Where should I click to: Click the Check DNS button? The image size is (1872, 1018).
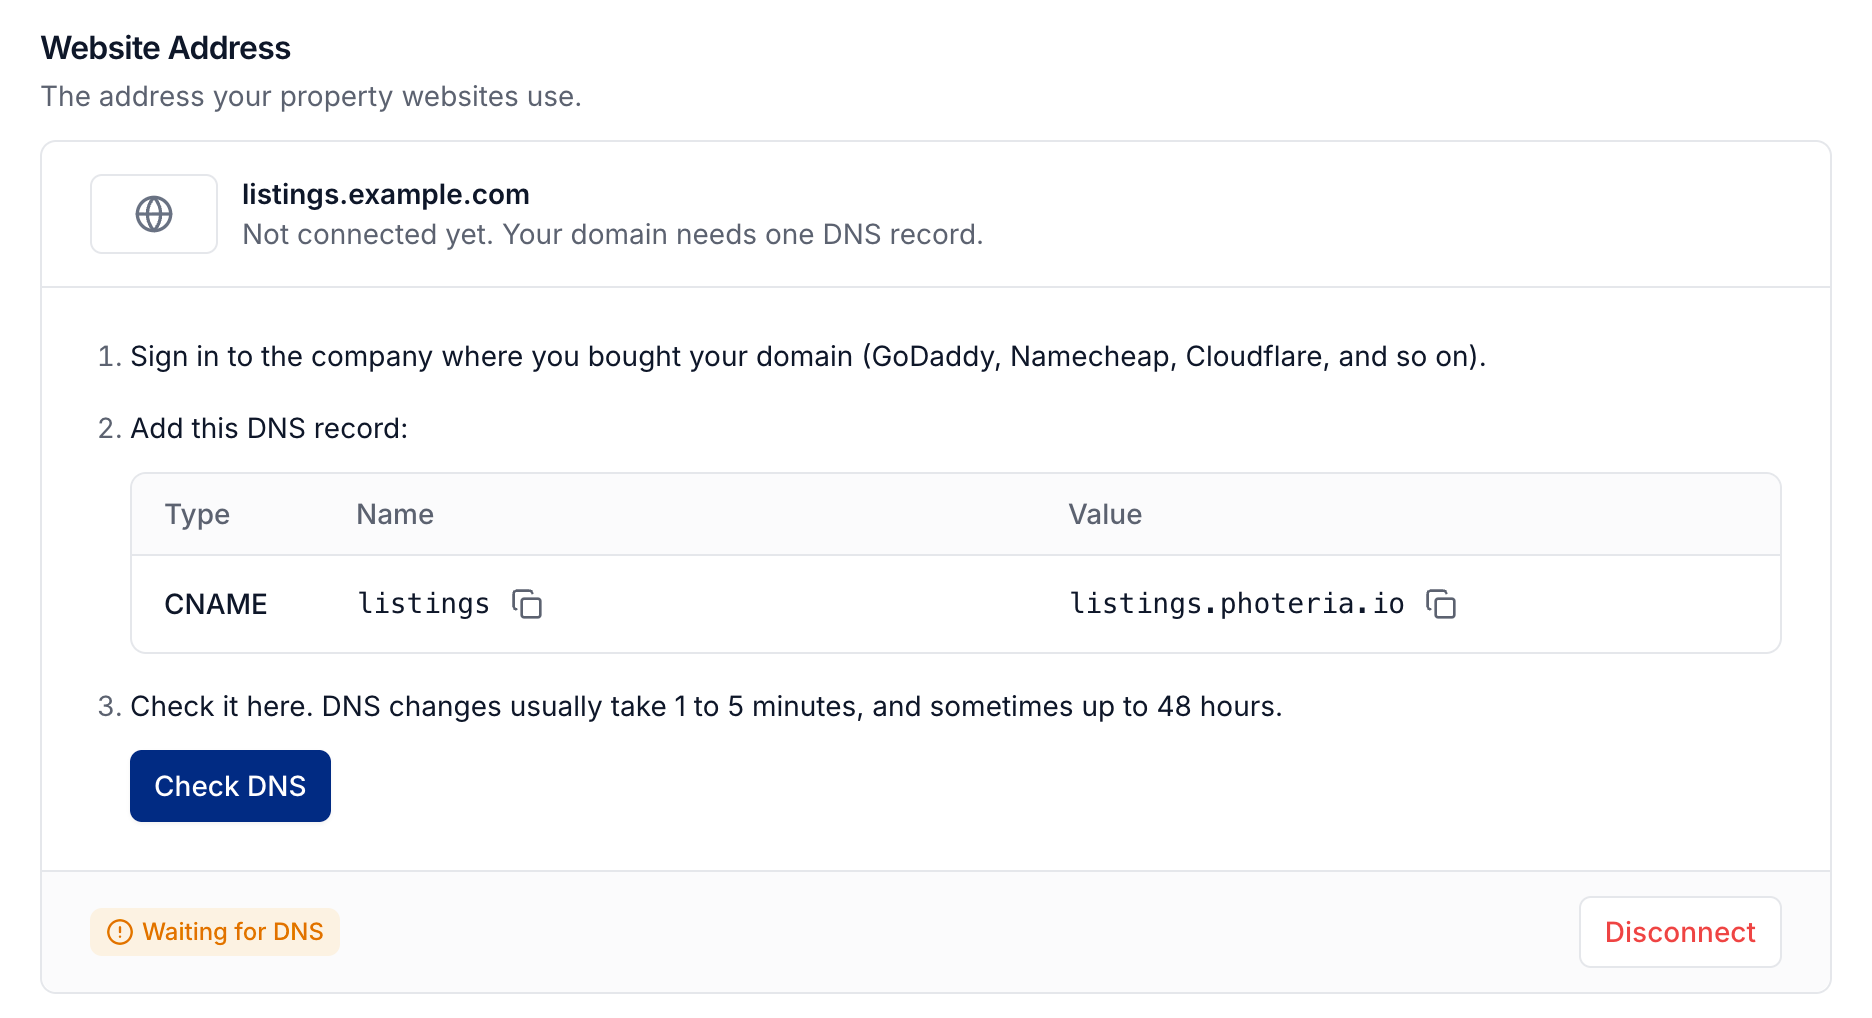point(230,786)
